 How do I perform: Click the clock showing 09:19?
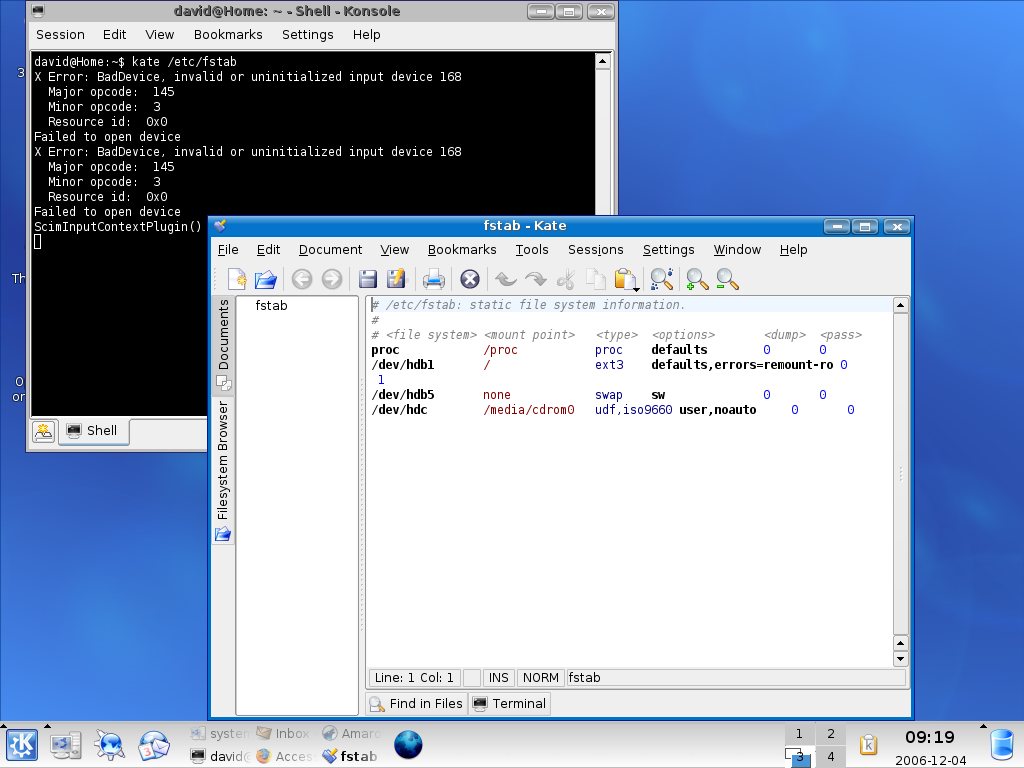(x=929, y=737)
